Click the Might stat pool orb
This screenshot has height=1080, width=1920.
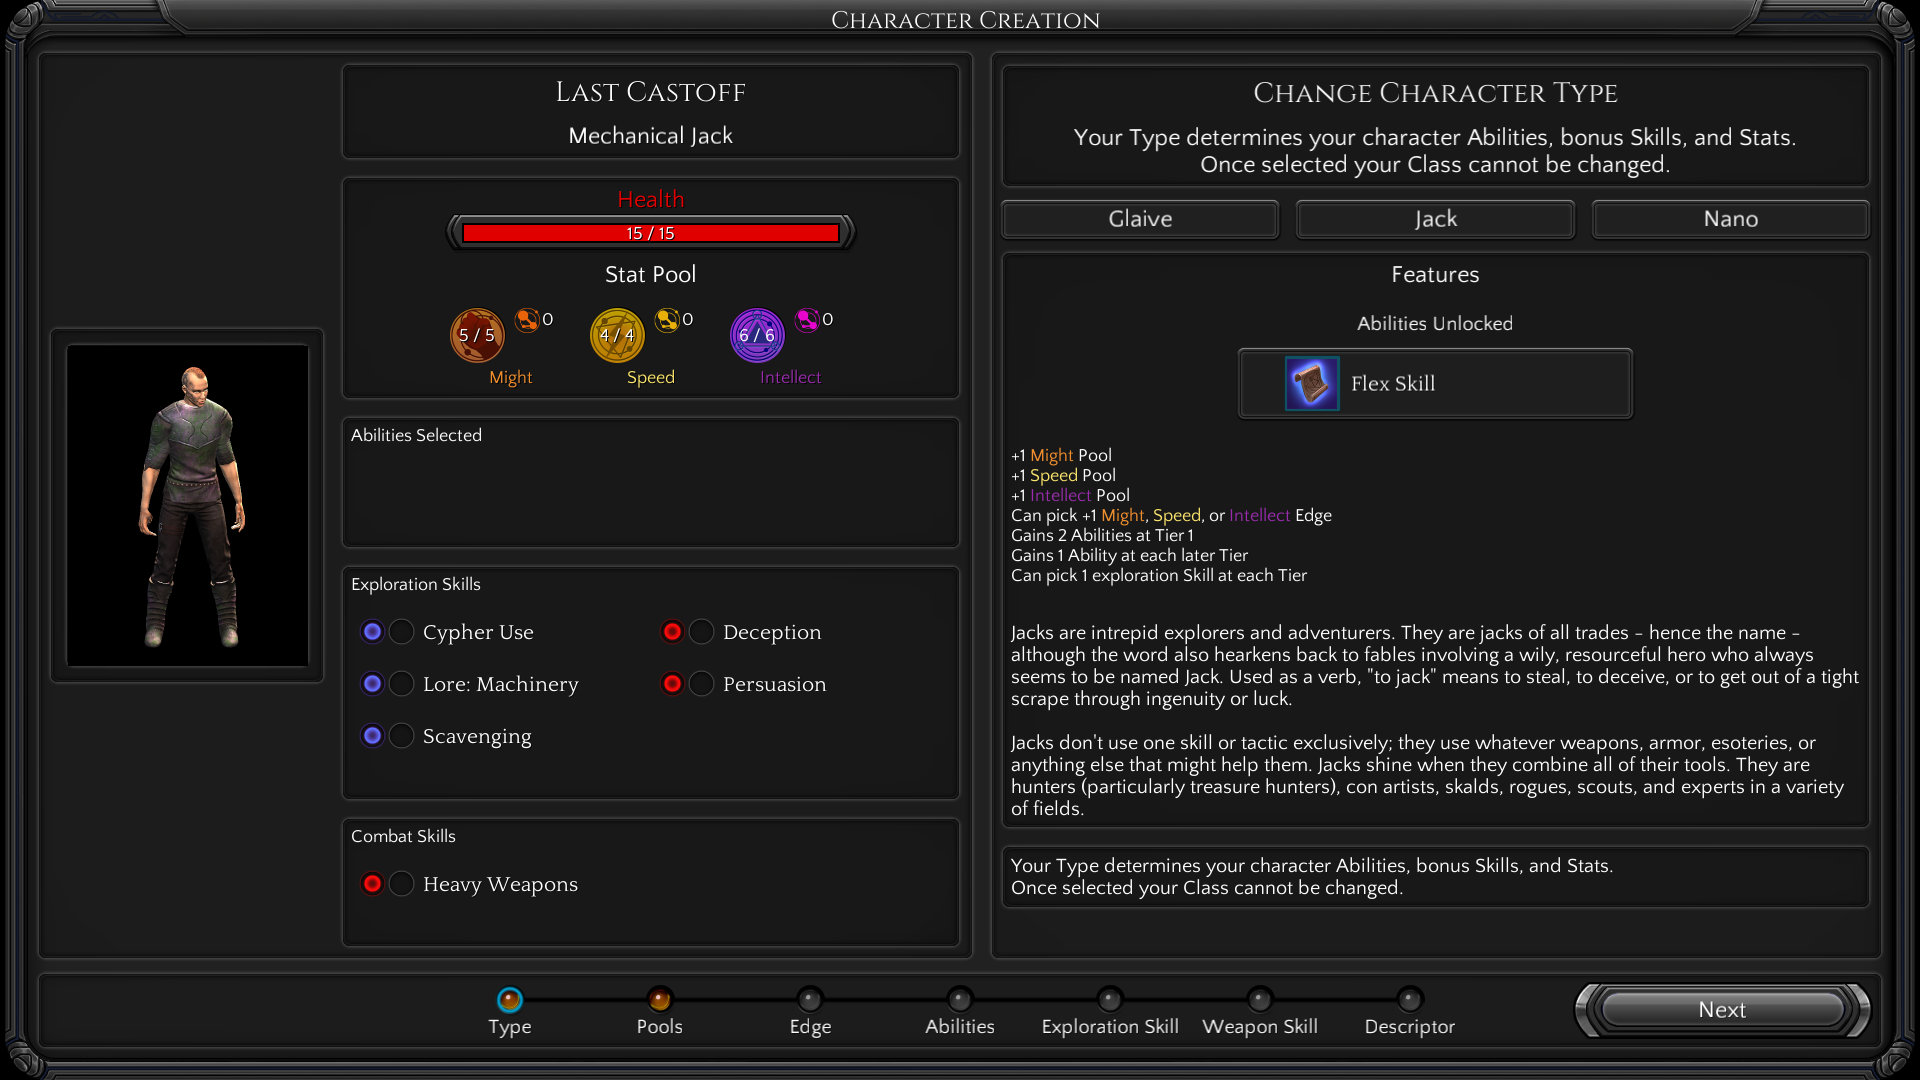[477, 335]
